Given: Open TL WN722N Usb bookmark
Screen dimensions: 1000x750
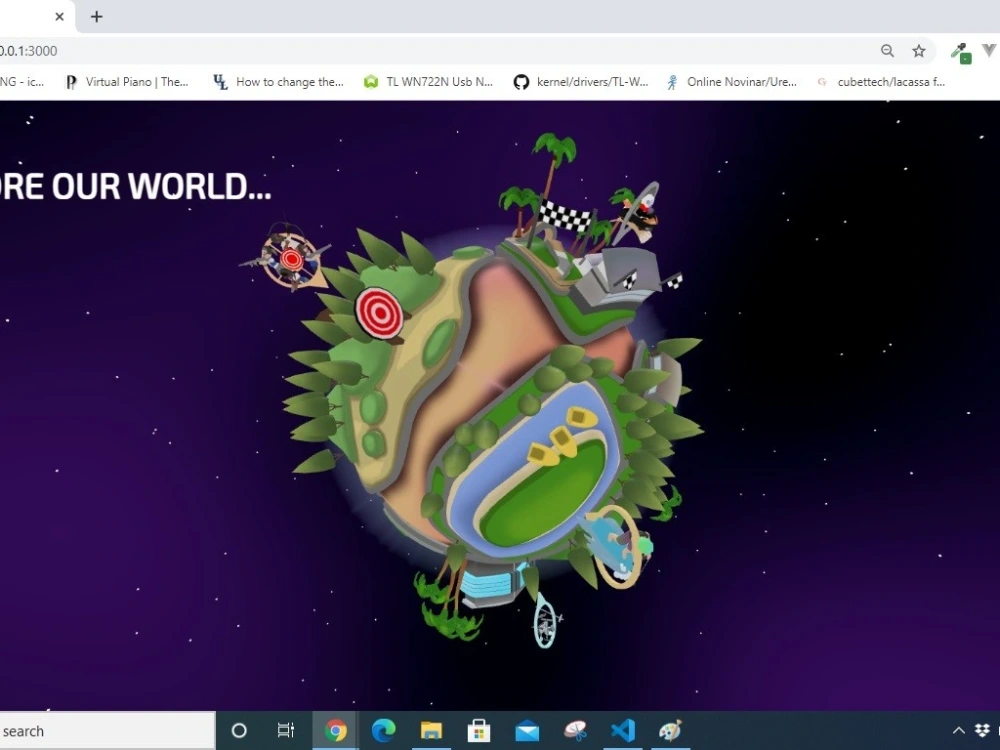Looking at the screenshot, I should (429, 82).
